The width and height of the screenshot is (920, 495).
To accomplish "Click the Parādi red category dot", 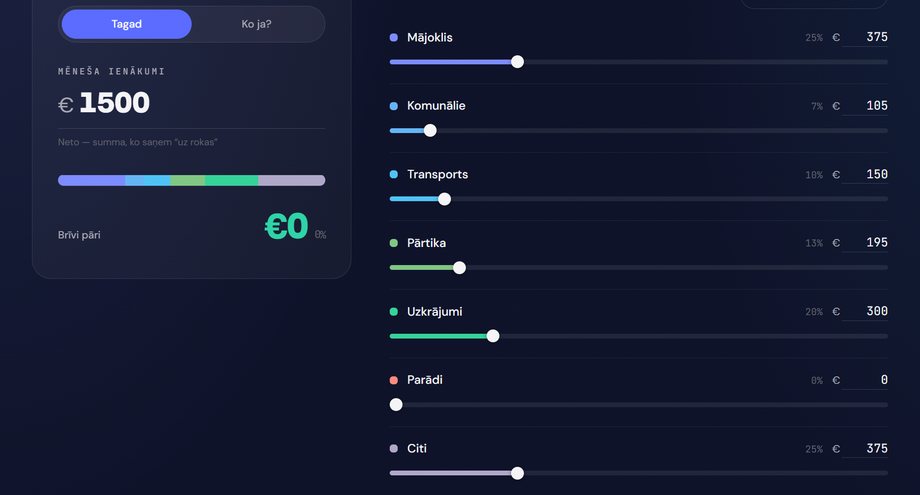I will pyautogui.click(x=394, y=380).
